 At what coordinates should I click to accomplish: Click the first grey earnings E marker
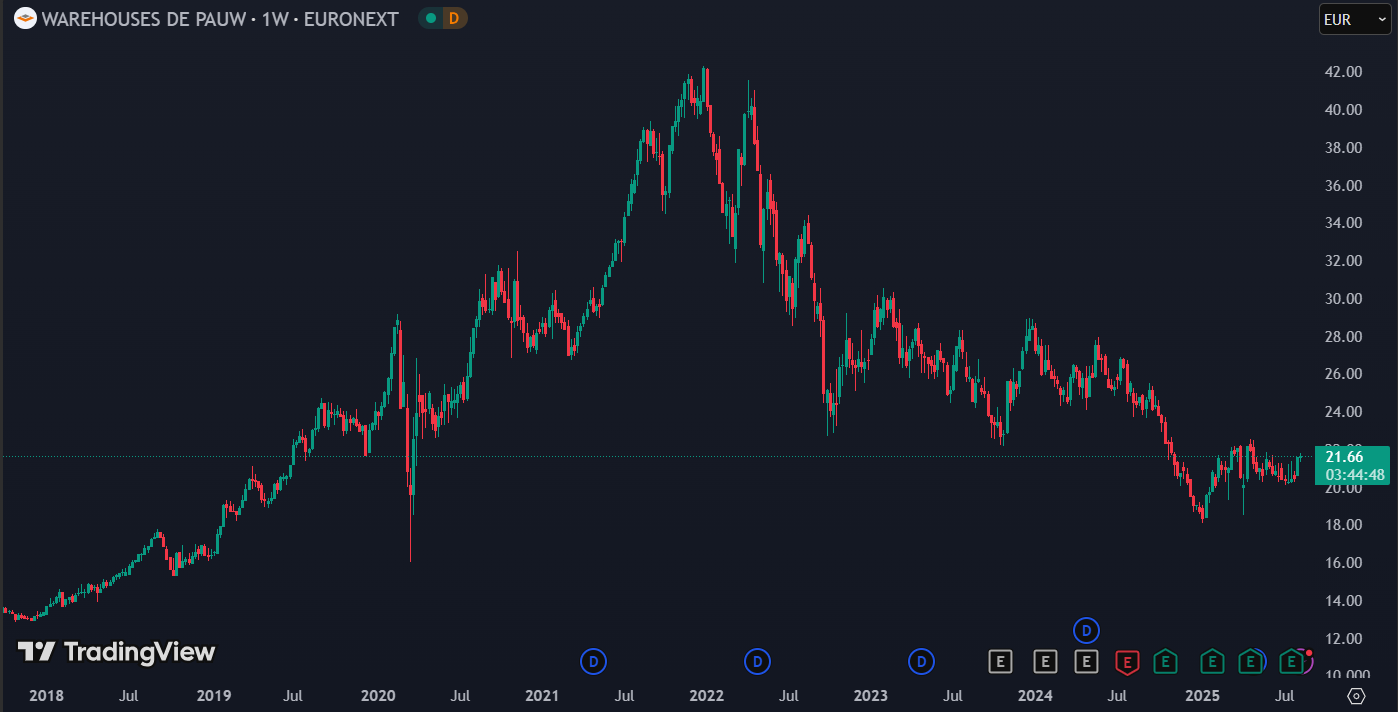point(1000,661)
